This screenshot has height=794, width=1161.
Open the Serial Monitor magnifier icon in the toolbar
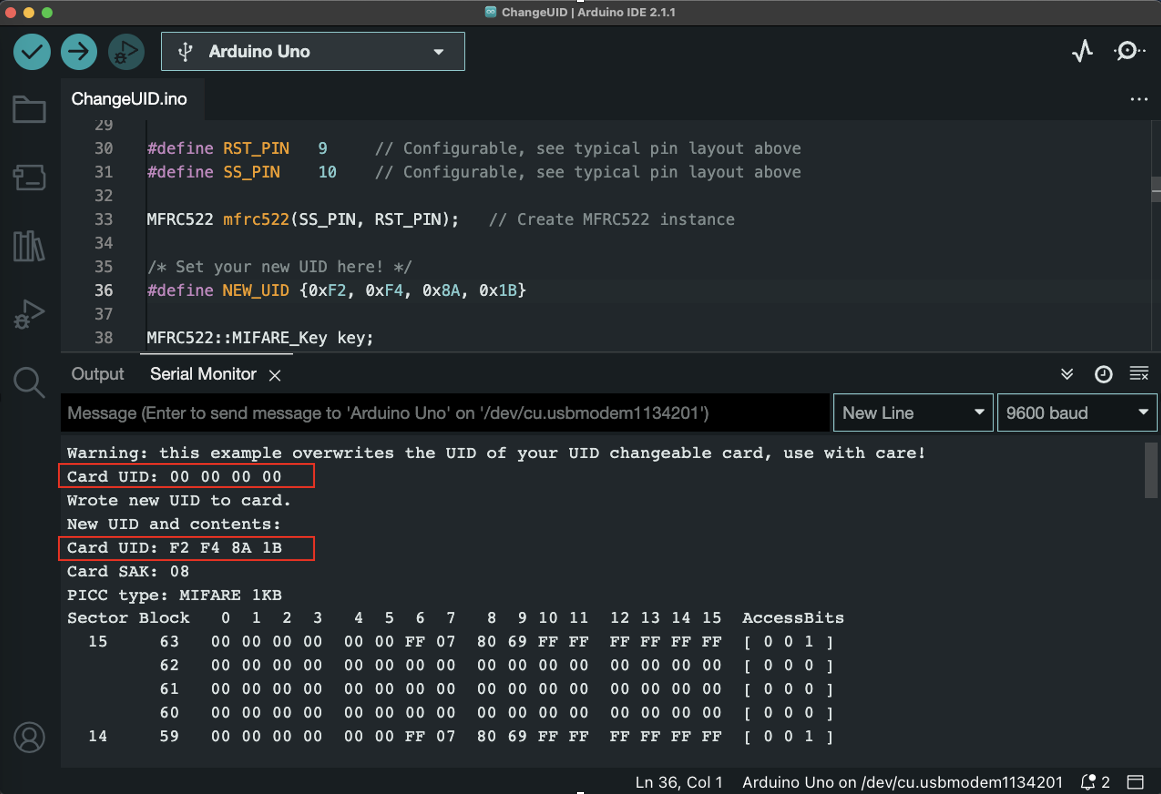pyautogui.click(x=1128, y=51)
